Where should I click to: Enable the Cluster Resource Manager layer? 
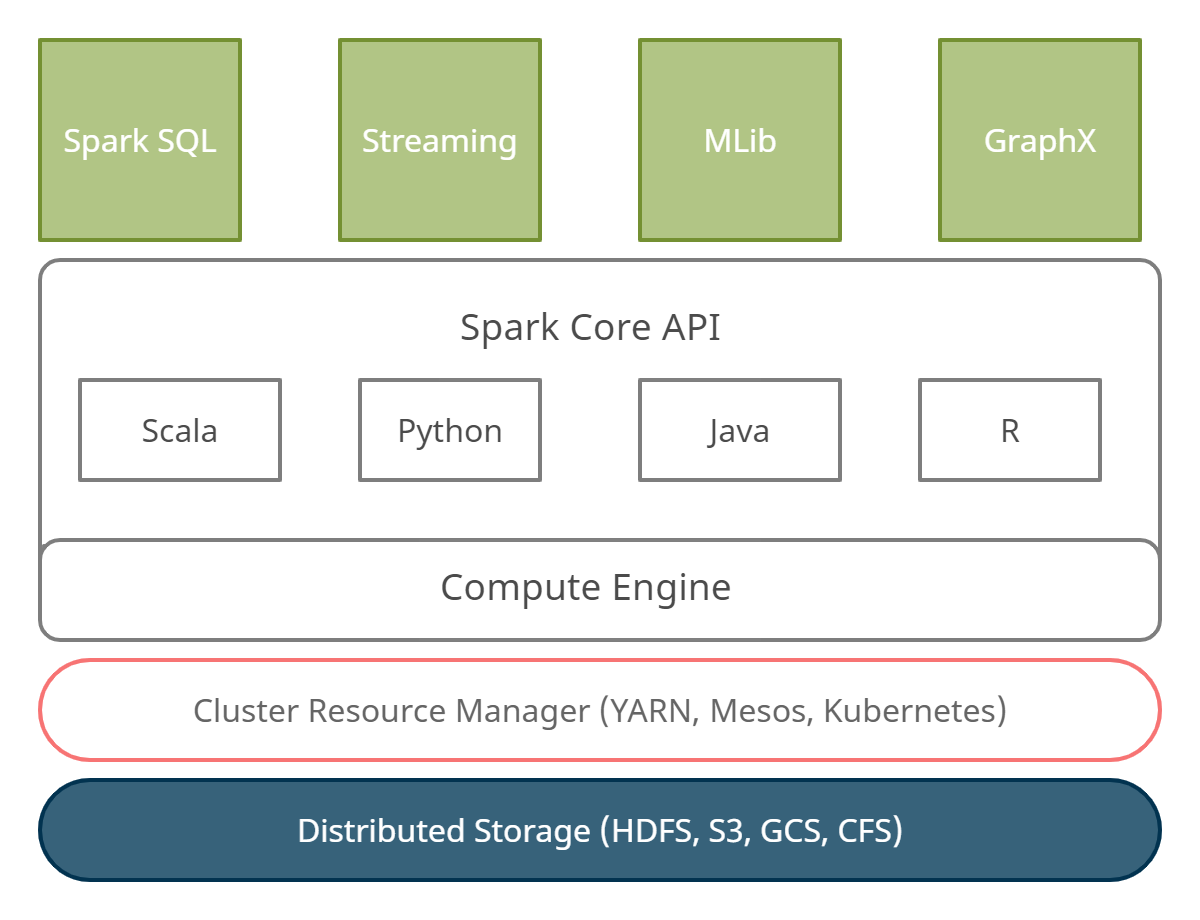pos(600,711)
